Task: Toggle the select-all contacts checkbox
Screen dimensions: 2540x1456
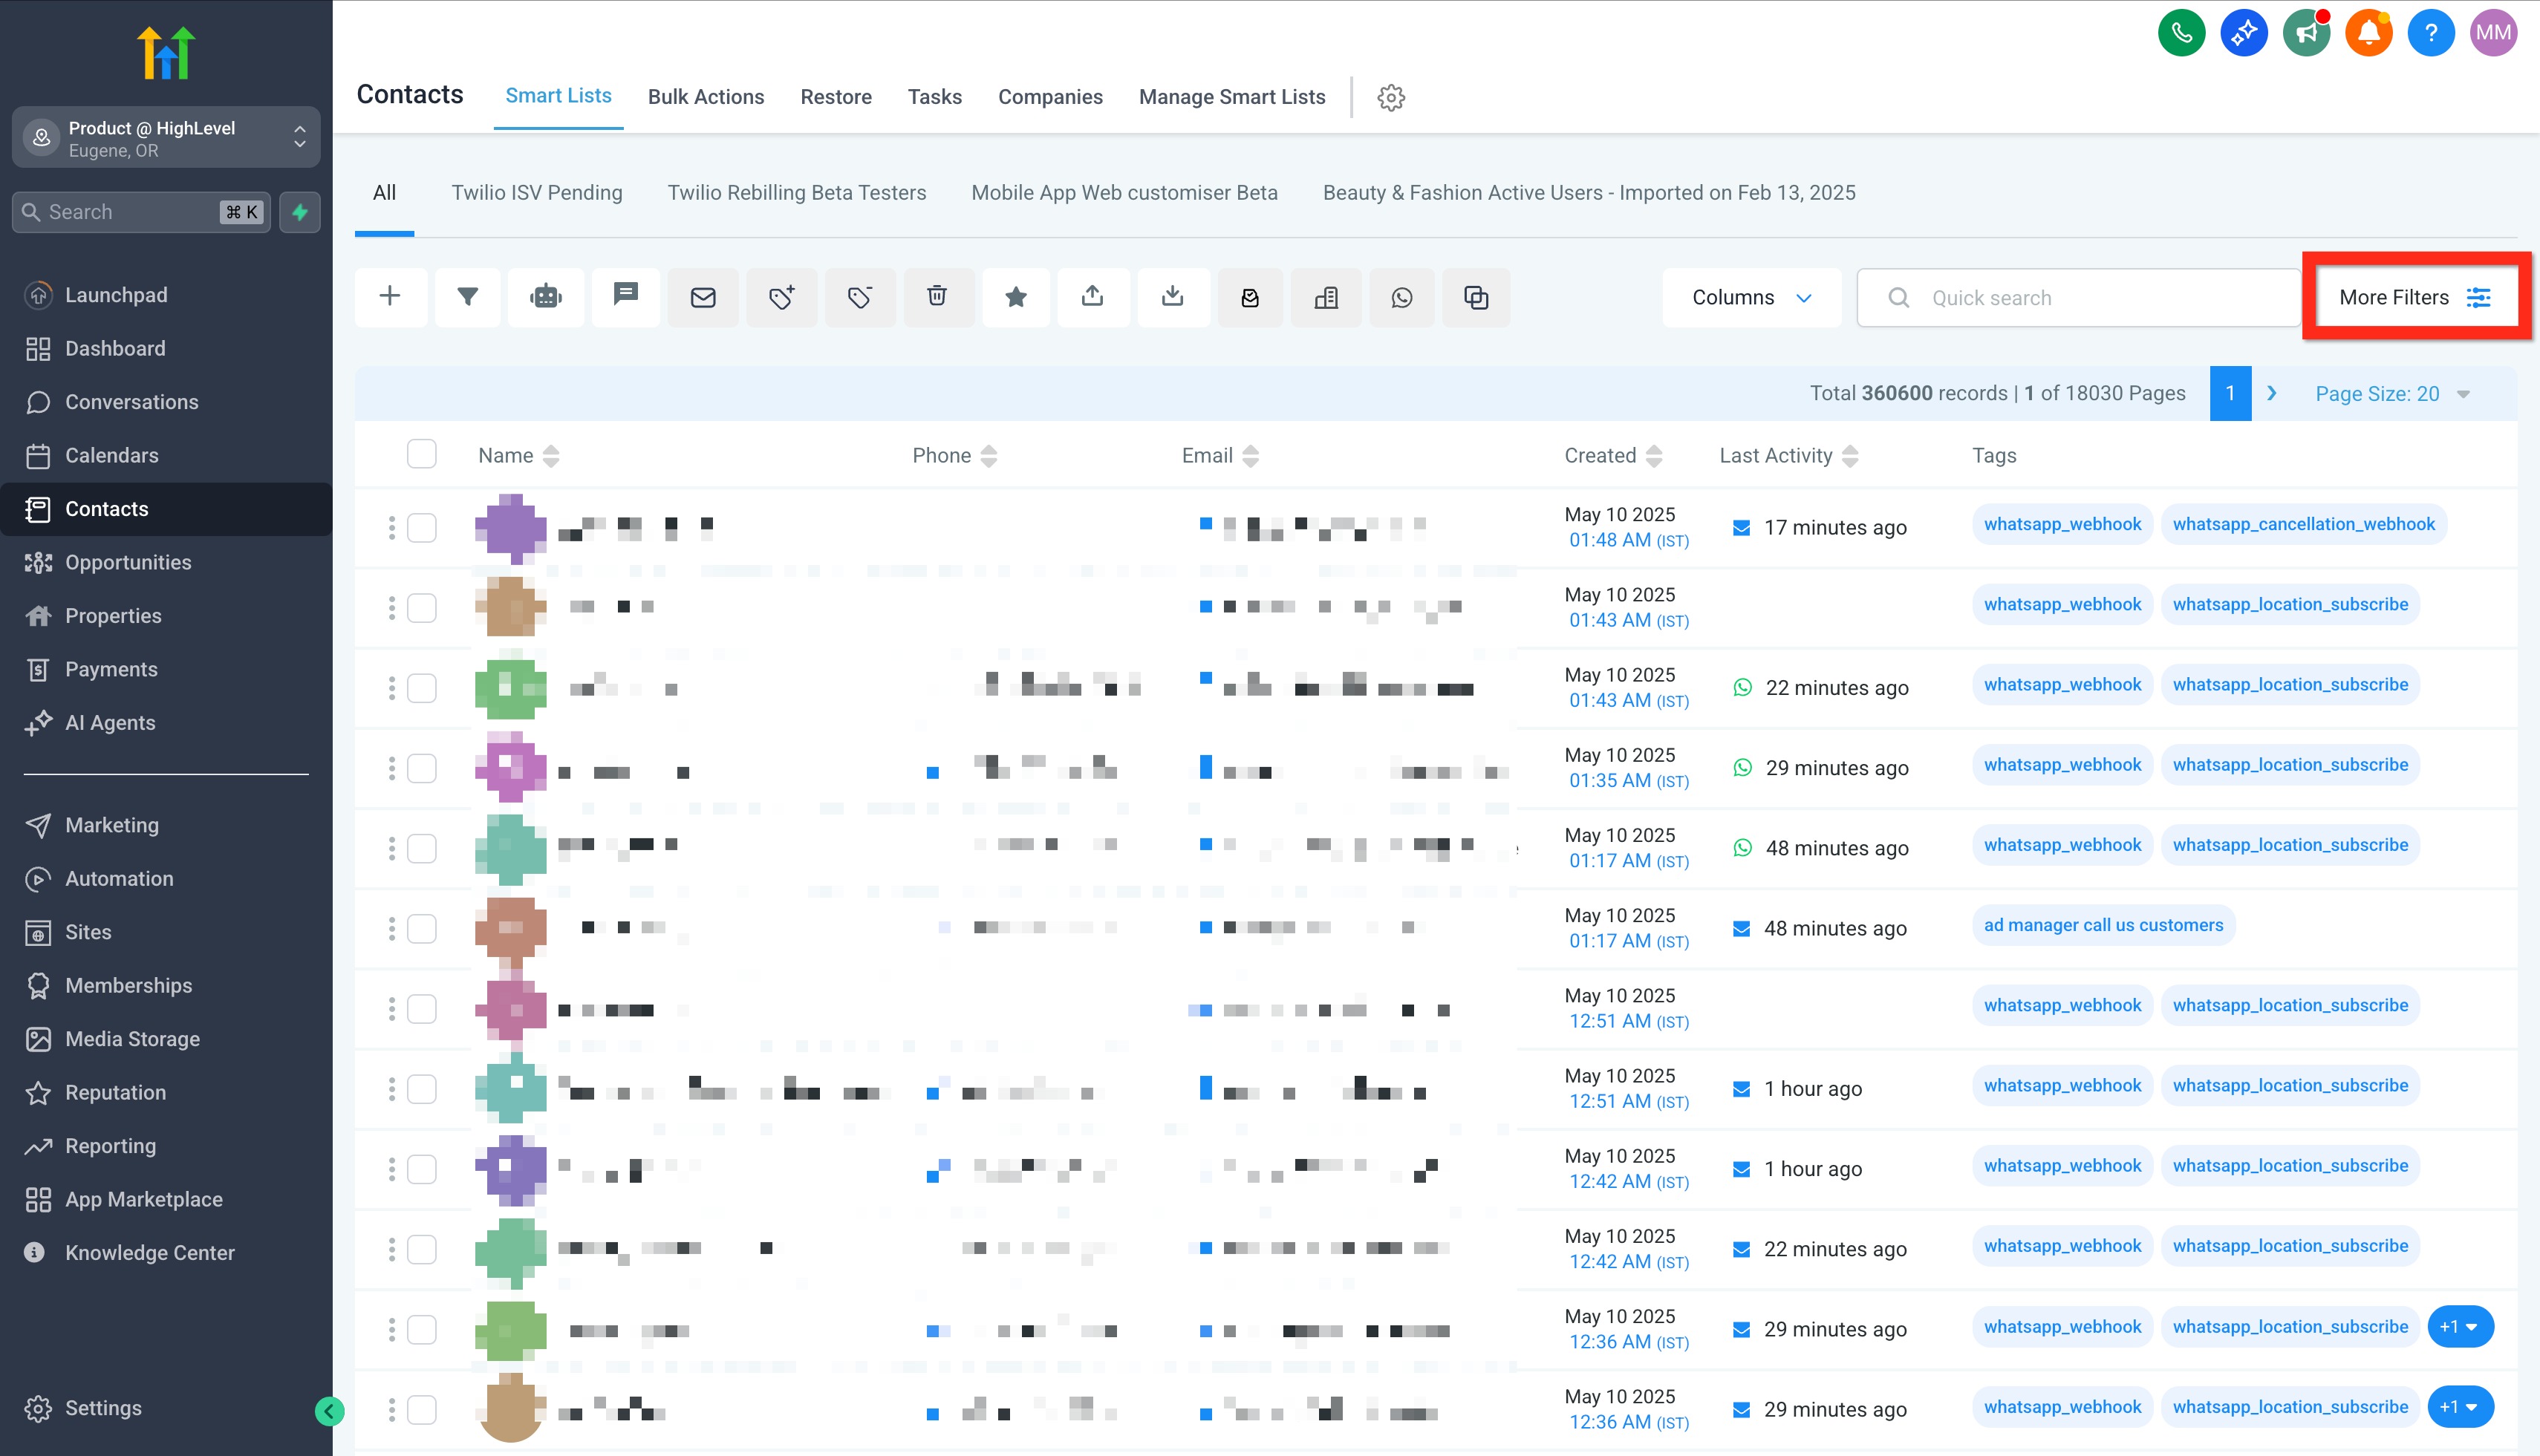Action: tap(422, 455)
